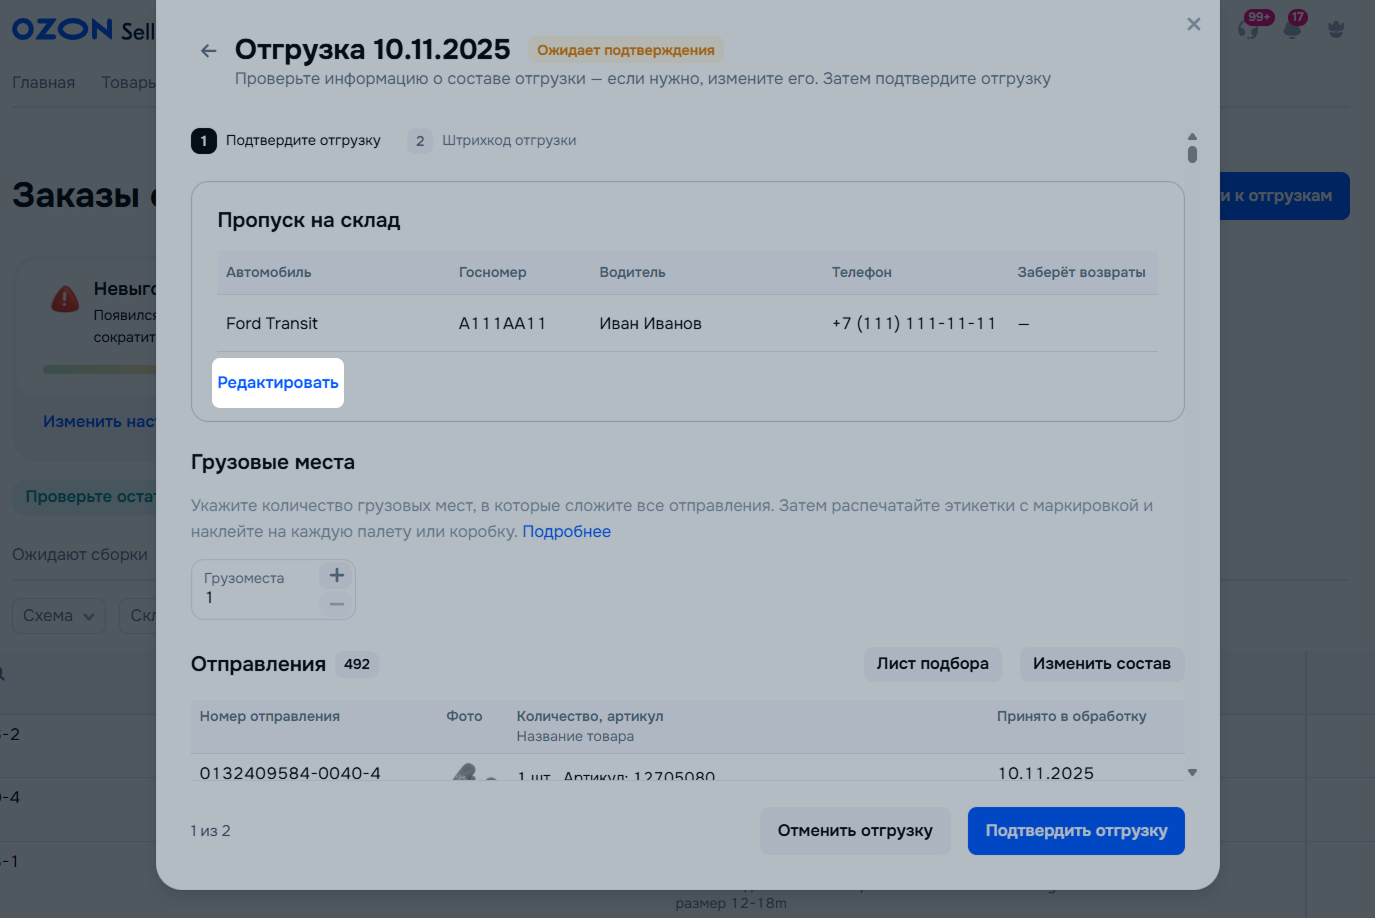This screenshot has width=1375, height=918.
Task: Close the shipment dialog with X
Action: click(x=1193, y=24)
